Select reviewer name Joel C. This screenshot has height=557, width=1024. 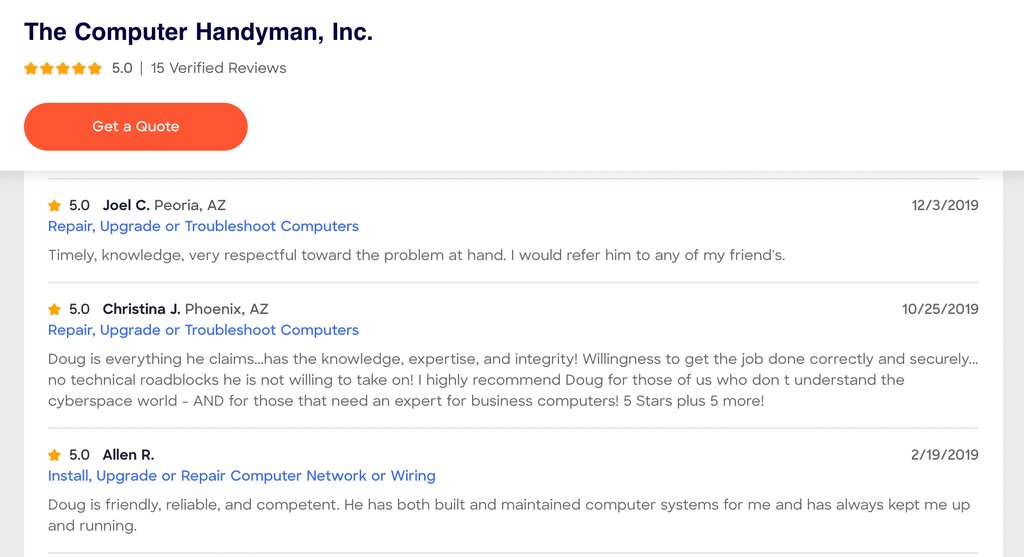[126, 205]
